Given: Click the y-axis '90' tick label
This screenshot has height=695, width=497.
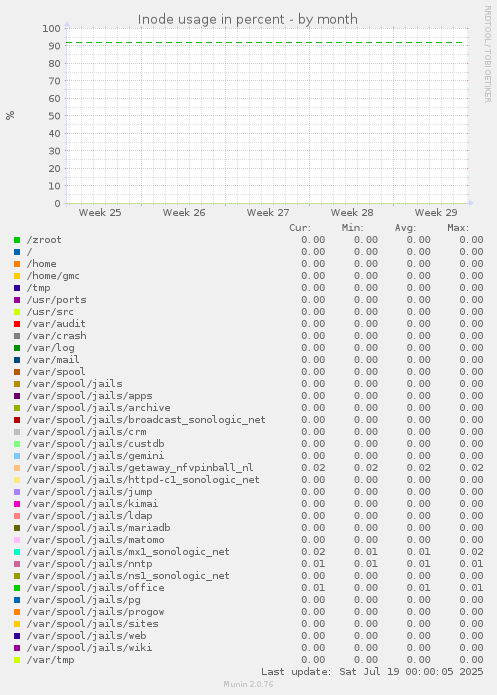Looking at the screenshot, I should coord(55,46).
